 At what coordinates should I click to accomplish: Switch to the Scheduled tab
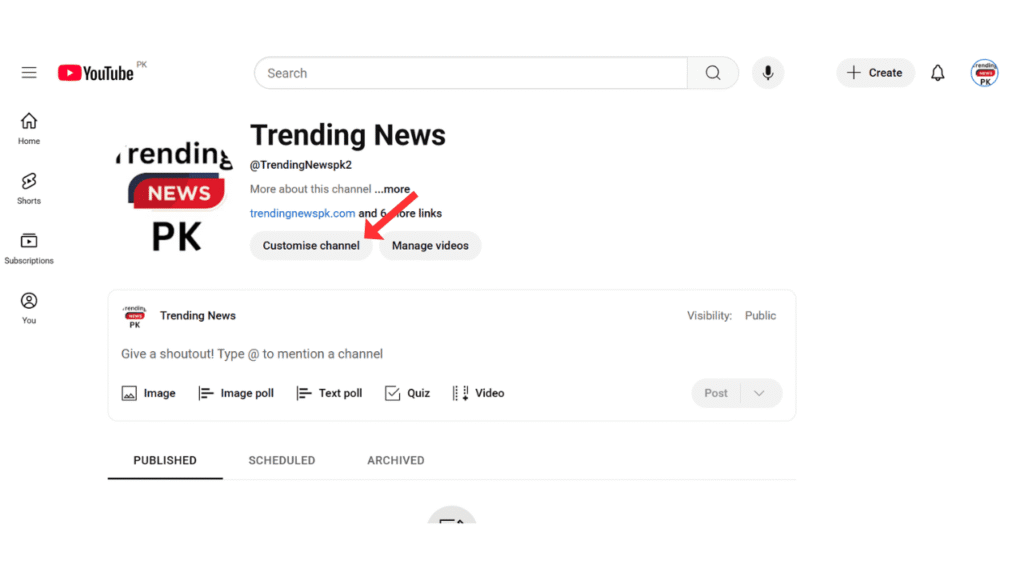(281, 460)
